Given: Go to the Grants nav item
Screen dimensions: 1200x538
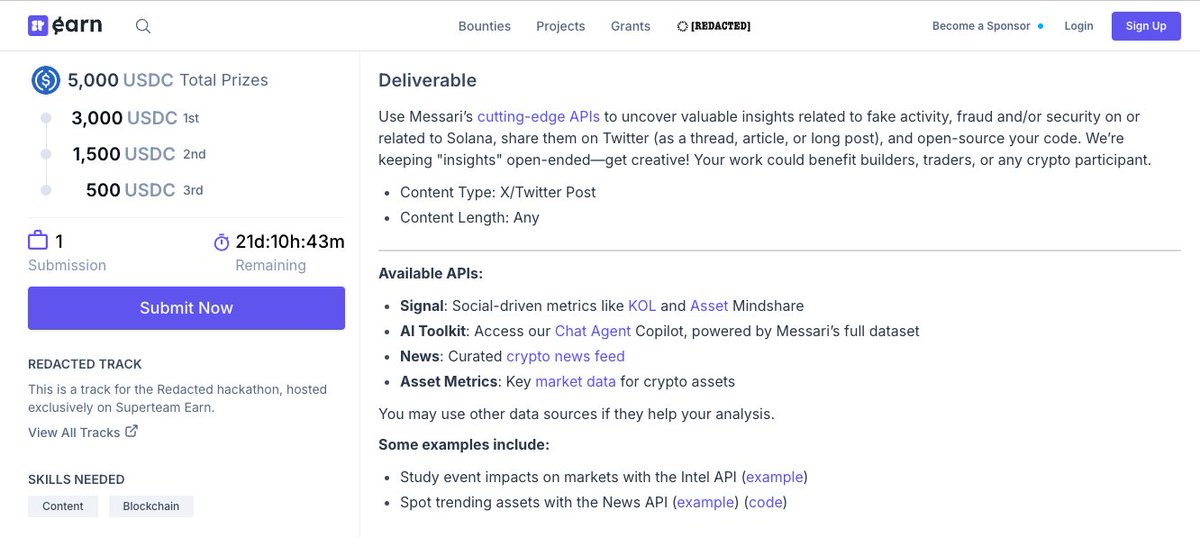Looking at the screenshot, I should coord(630,26).
